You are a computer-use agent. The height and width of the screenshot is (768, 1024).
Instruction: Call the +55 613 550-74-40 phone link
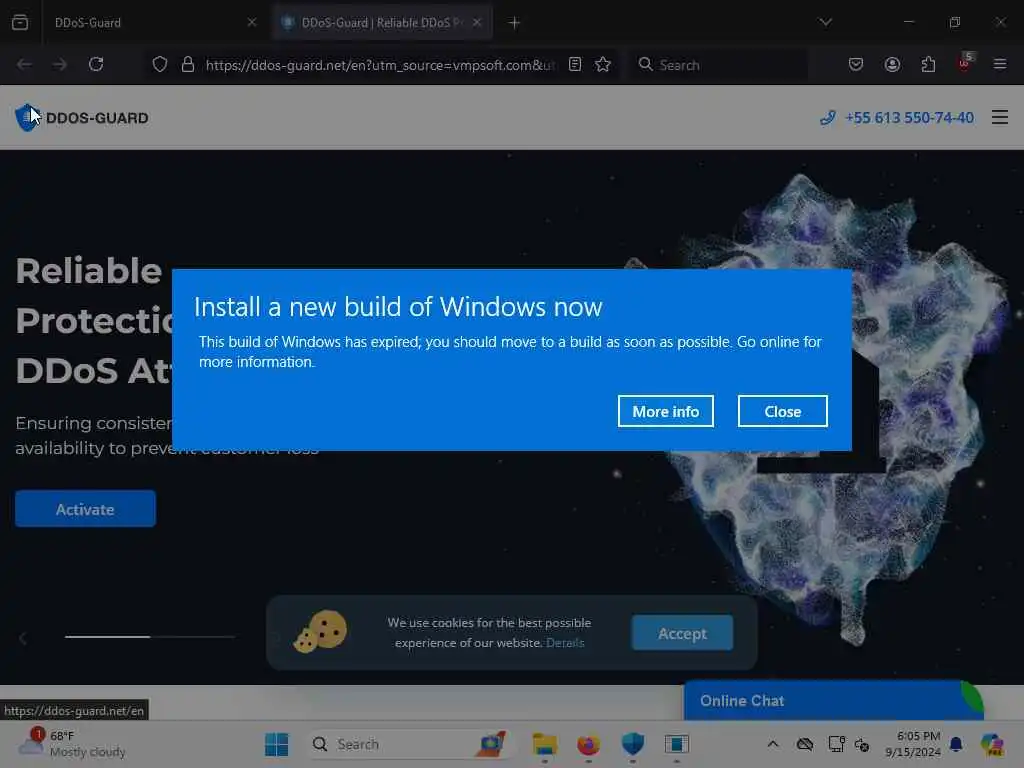tap(897, 118)
